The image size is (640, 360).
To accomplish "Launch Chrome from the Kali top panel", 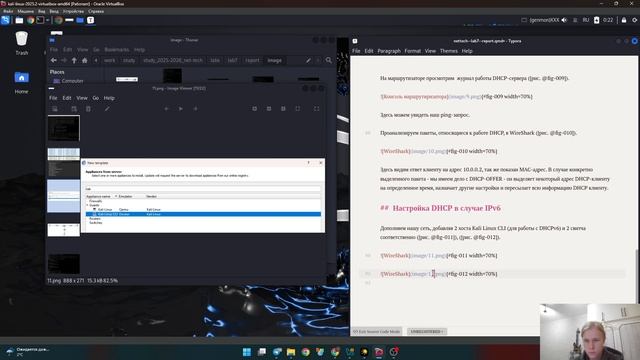I will [31, 20].
